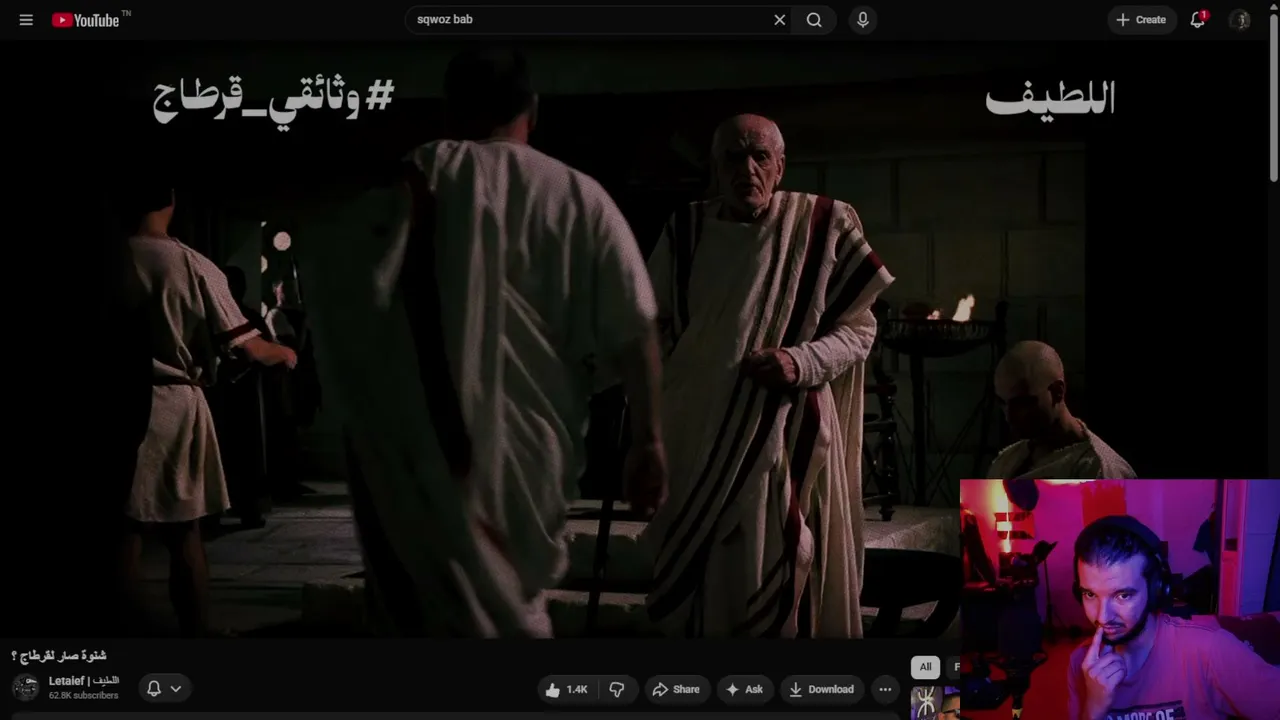
Task: Select the "All" filter chip
Action: 925,667
